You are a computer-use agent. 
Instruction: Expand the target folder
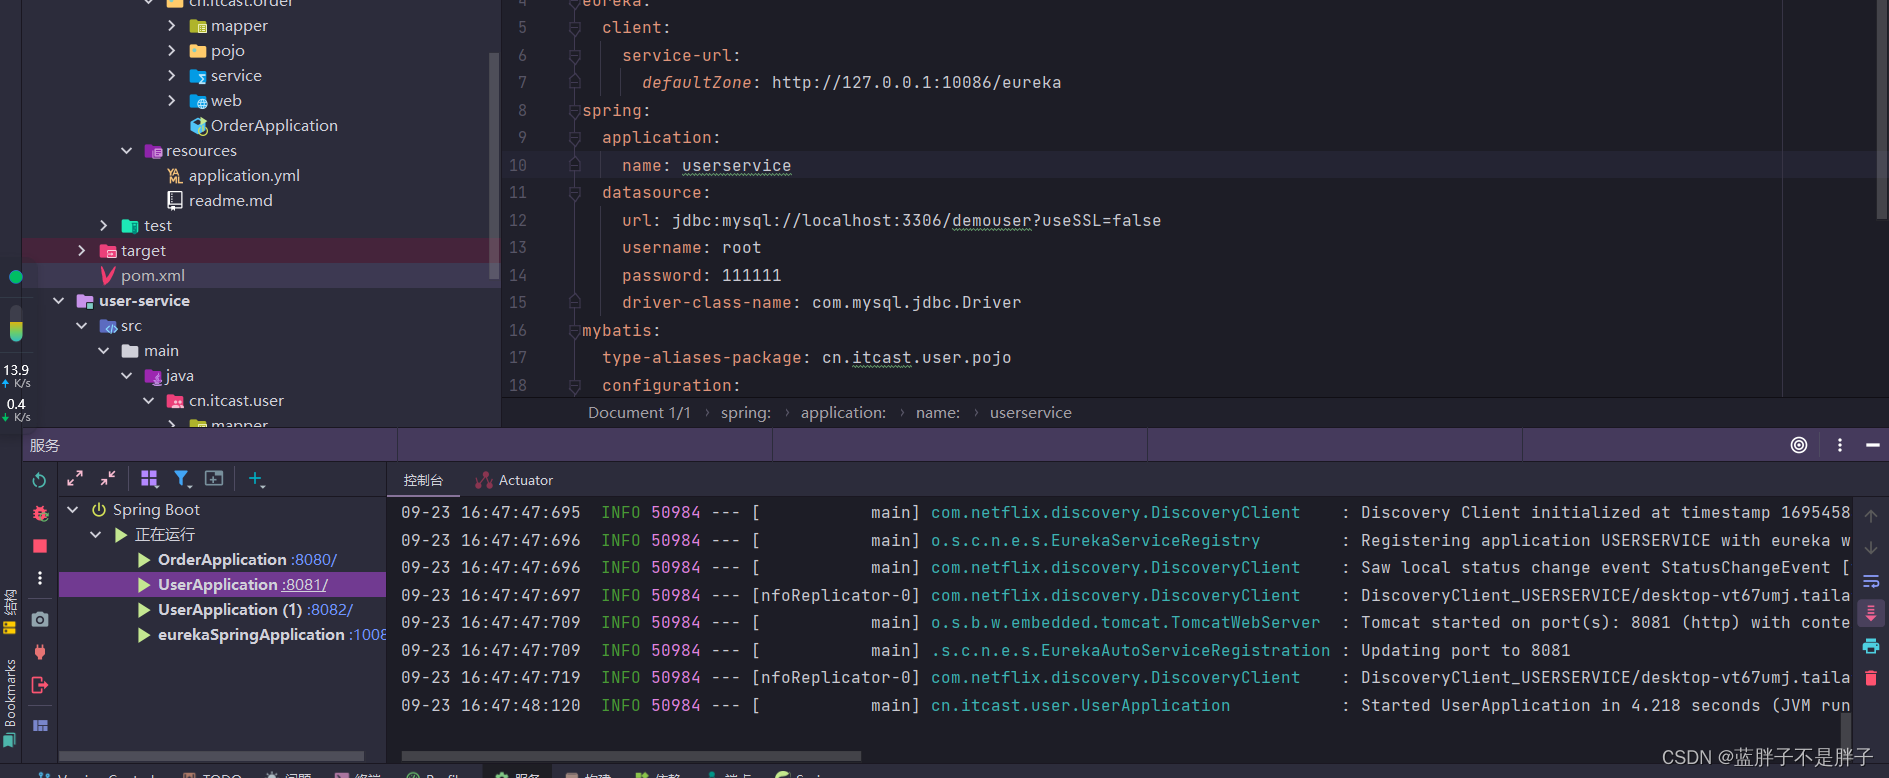pos(82,251)
